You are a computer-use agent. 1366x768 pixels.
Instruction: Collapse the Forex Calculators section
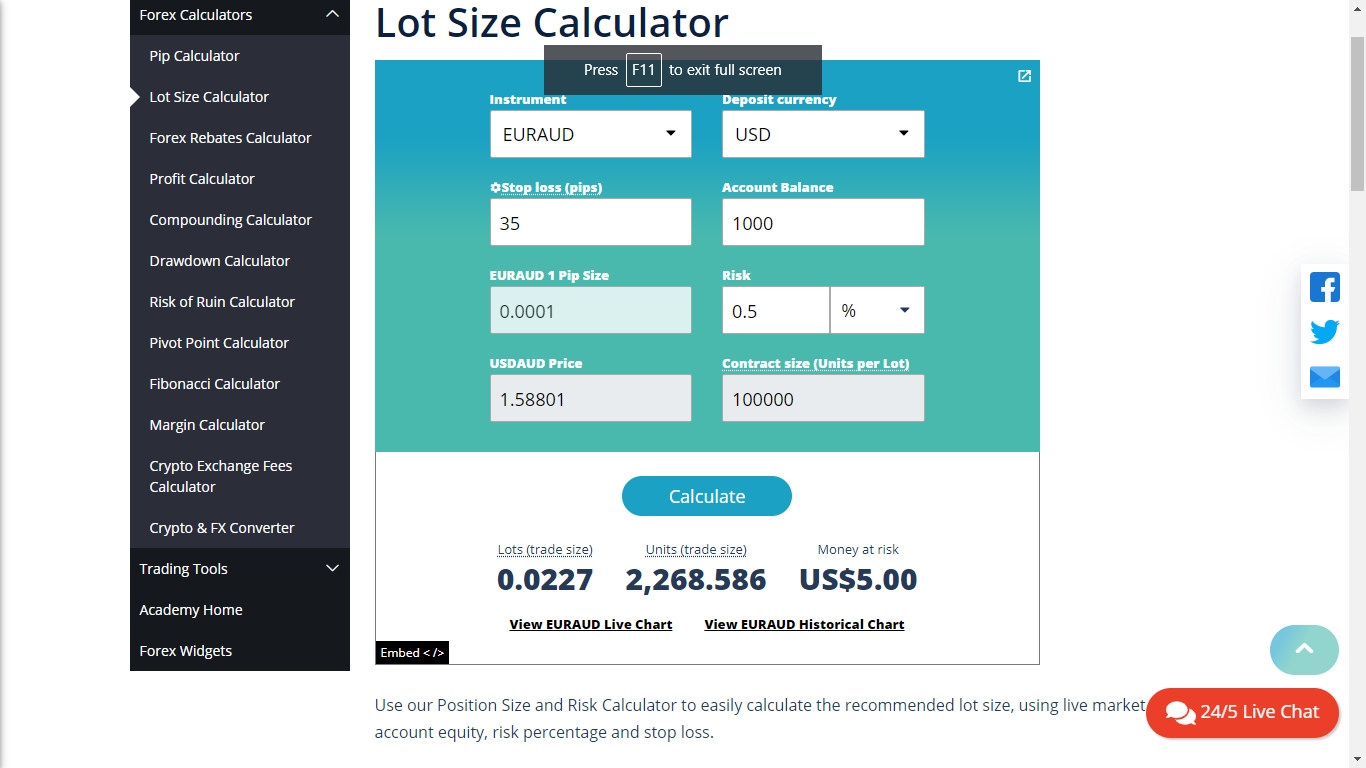coord(333,15)
